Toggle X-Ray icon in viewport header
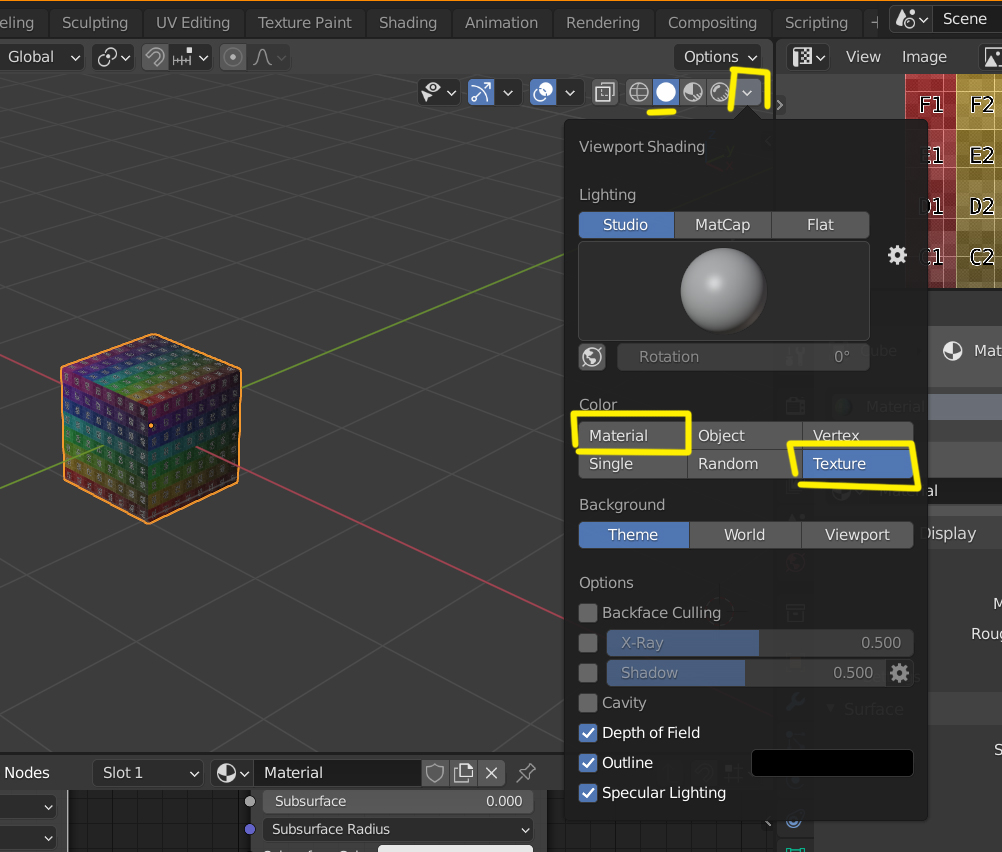 pos(605,93)
